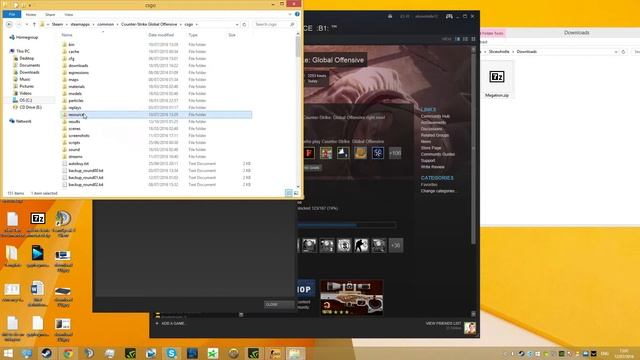Viewport: 640px width, 360px height.
Task: Click 'Counter-Strike Global Offensive' breadcrumb segment
Action: (149, 24)
